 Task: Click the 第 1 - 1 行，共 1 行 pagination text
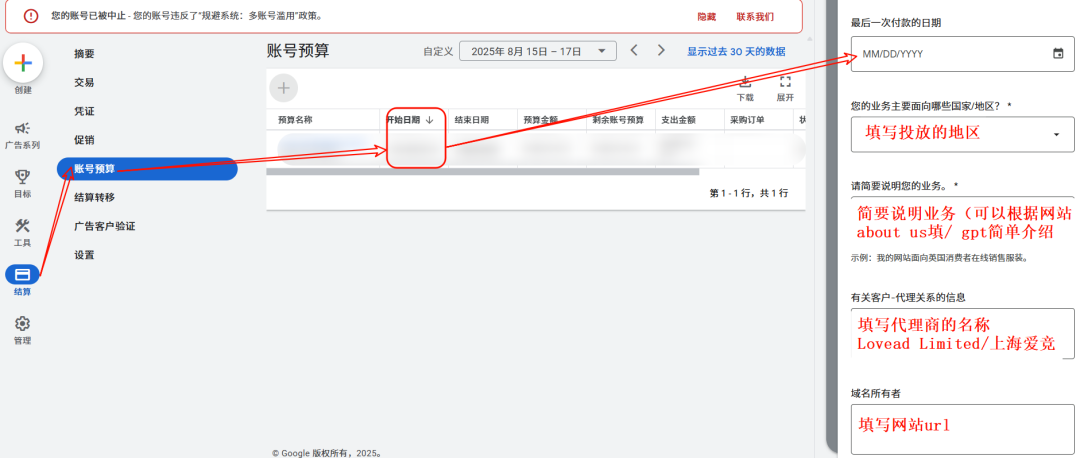[749, 194]
